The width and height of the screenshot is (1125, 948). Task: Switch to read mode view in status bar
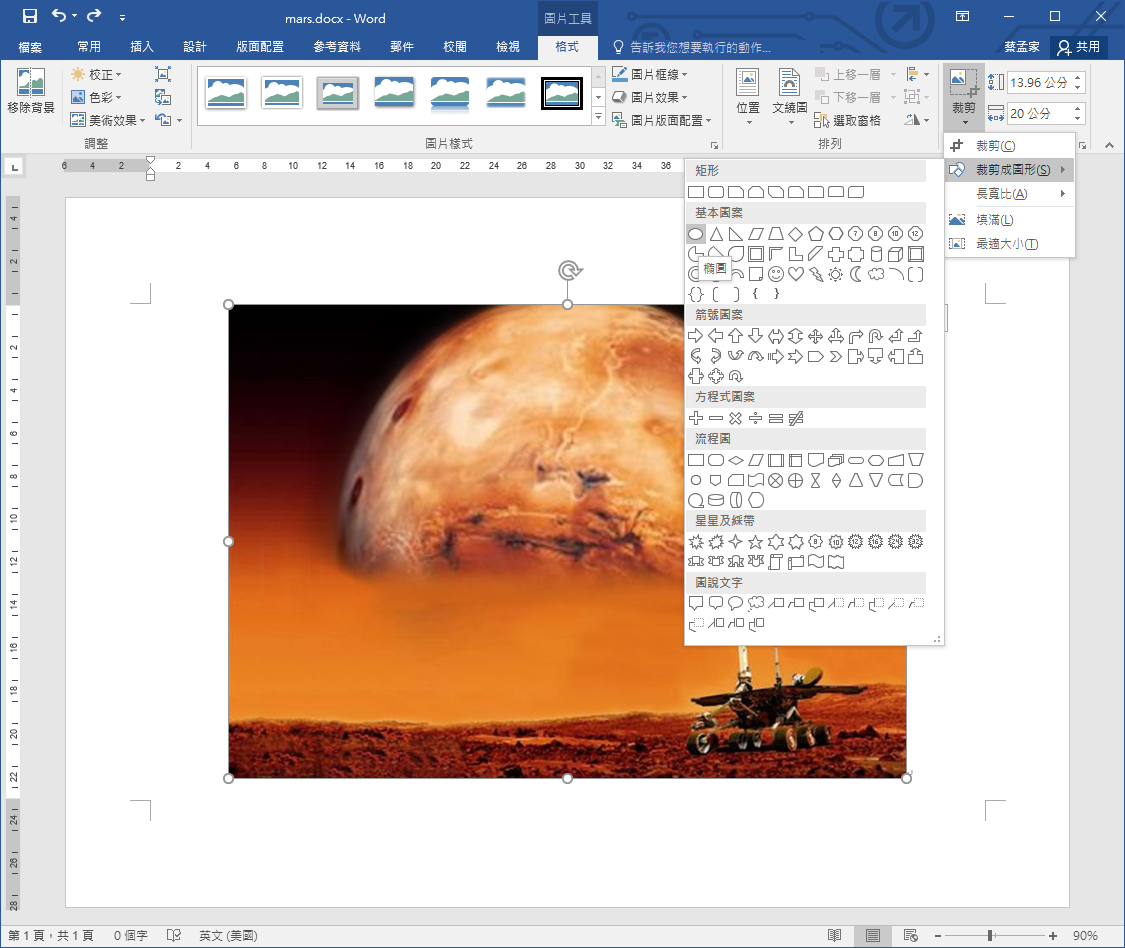(x=835, y=936)
